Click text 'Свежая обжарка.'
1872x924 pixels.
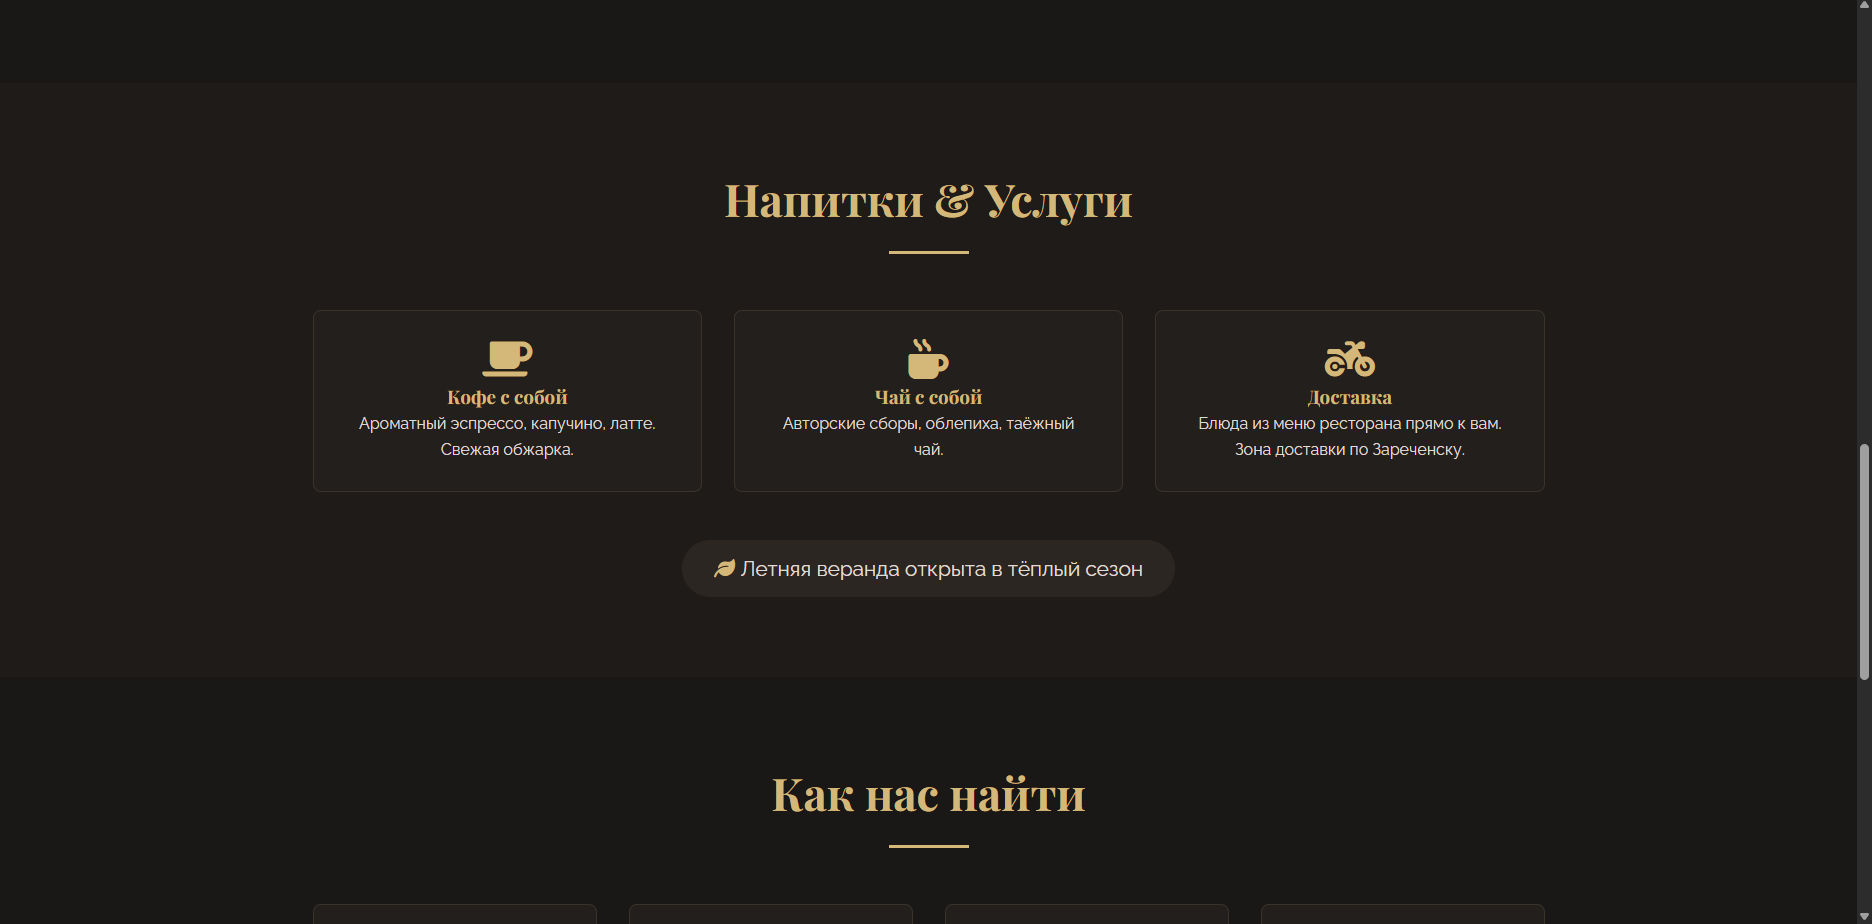click(x=507, y=450)
